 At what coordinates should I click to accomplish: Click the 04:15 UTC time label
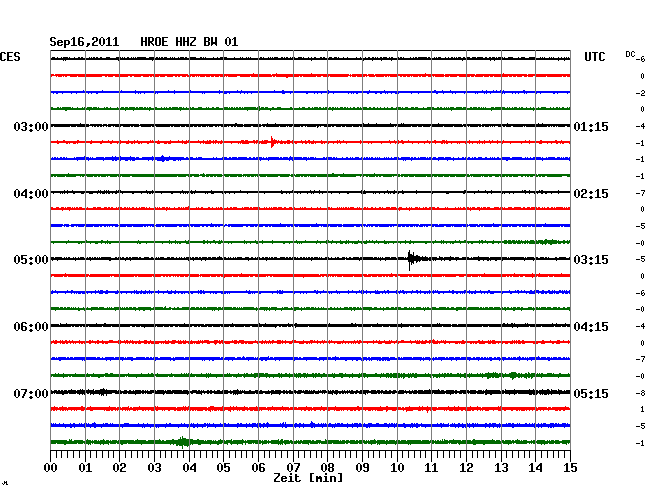(591, 327)
